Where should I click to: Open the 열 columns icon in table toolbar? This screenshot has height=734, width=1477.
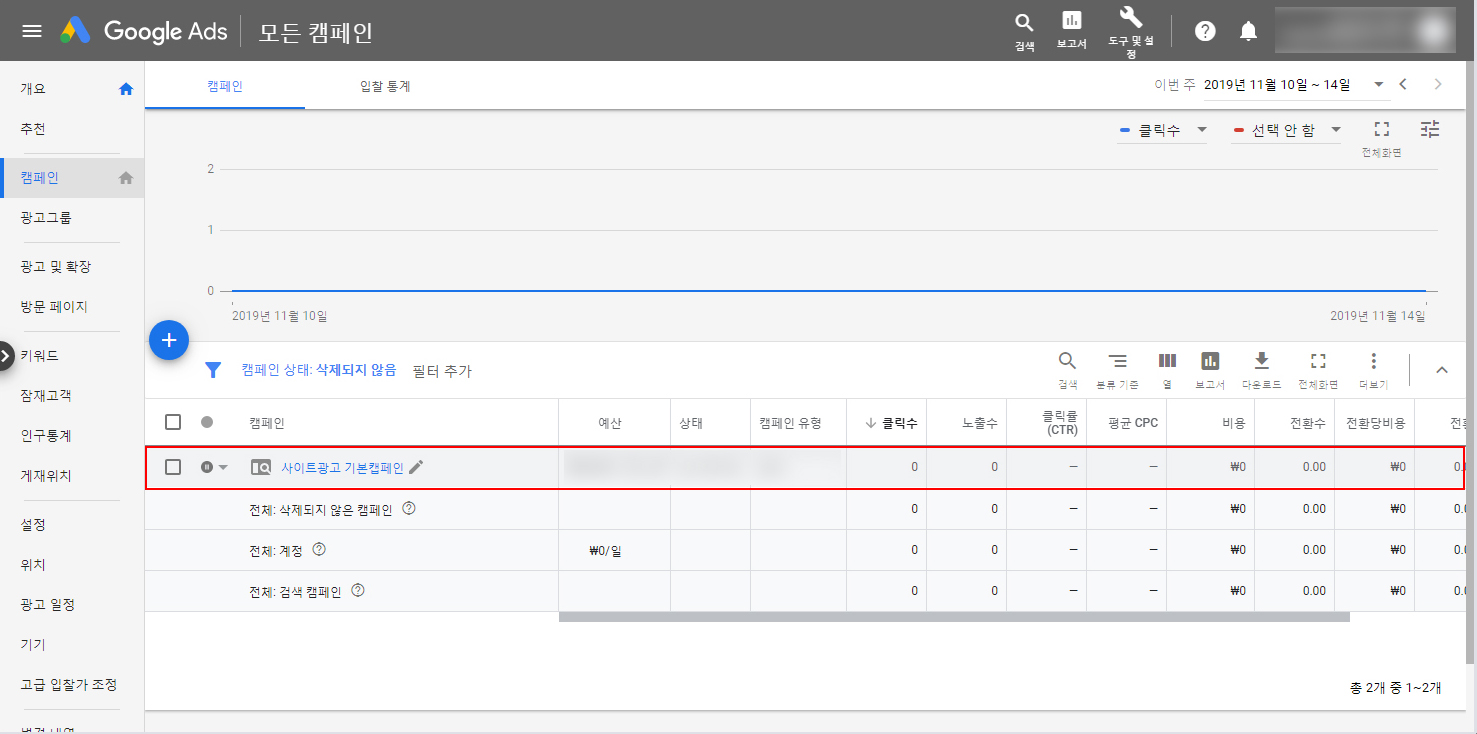[1166, 362]
